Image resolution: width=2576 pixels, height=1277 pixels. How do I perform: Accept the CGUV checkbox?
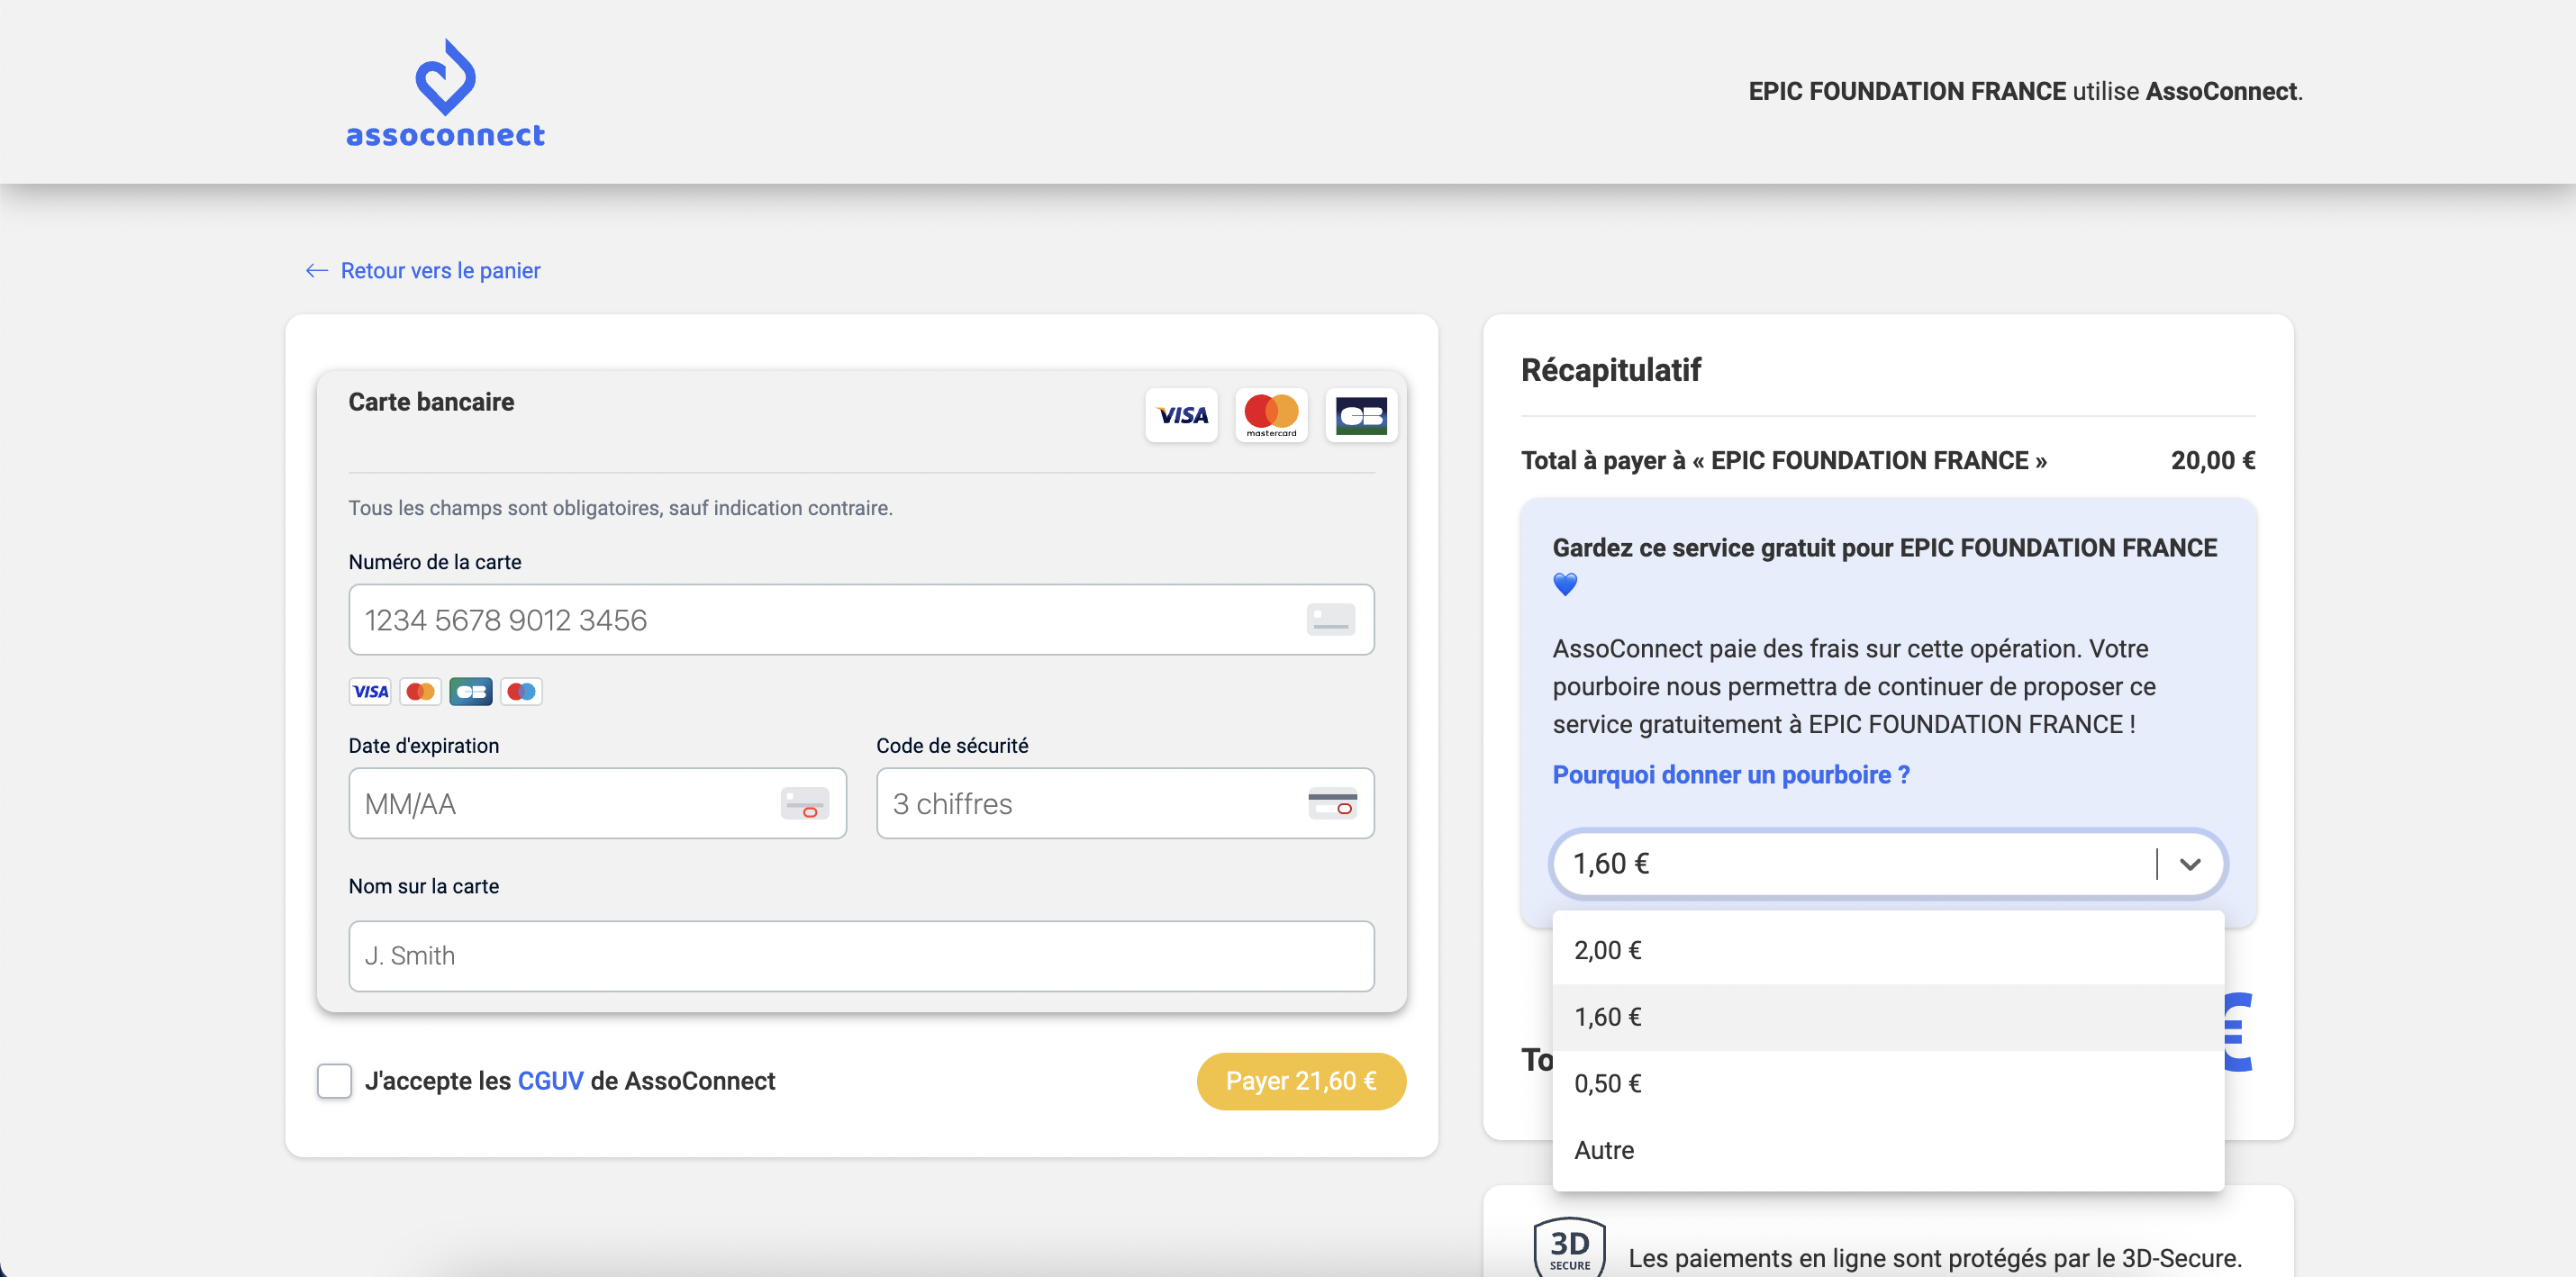tap(334, 1081)
